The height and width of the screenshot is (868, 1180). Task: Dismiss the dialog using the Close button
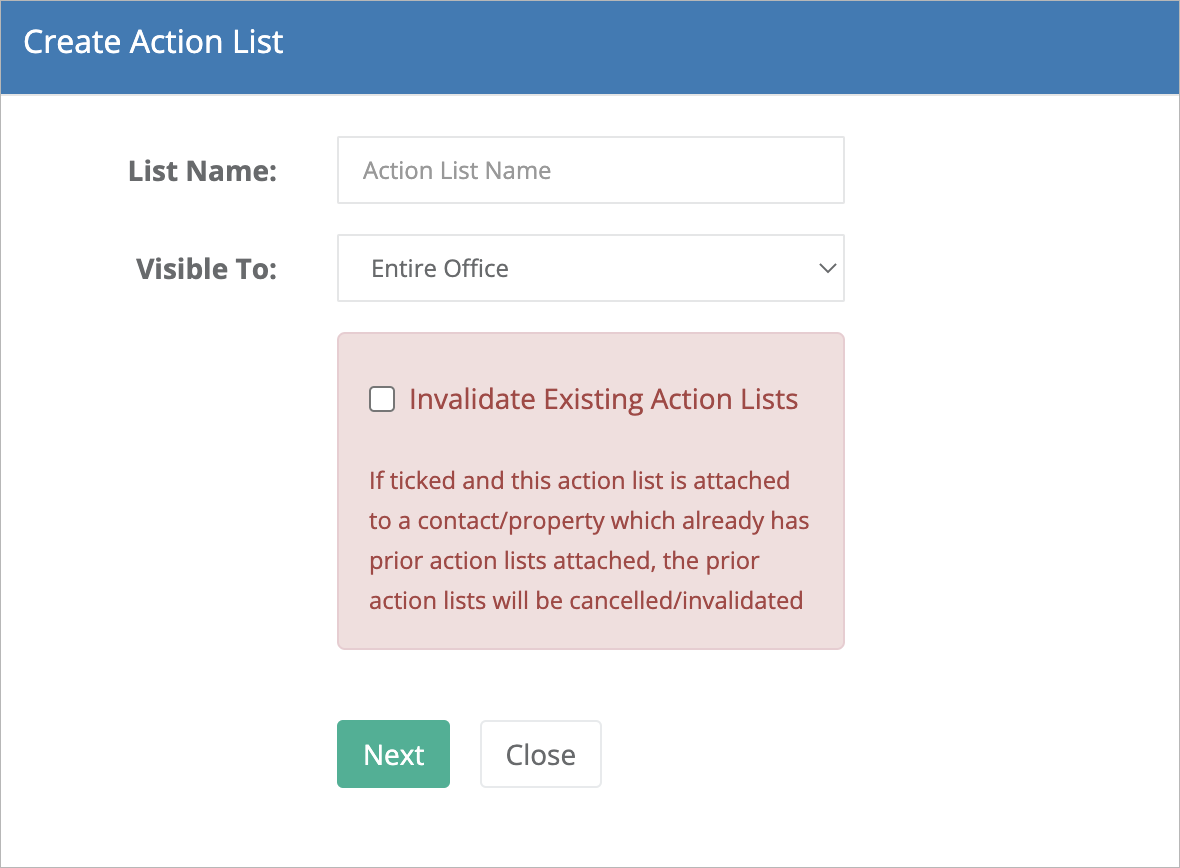(x=541, y=754)
